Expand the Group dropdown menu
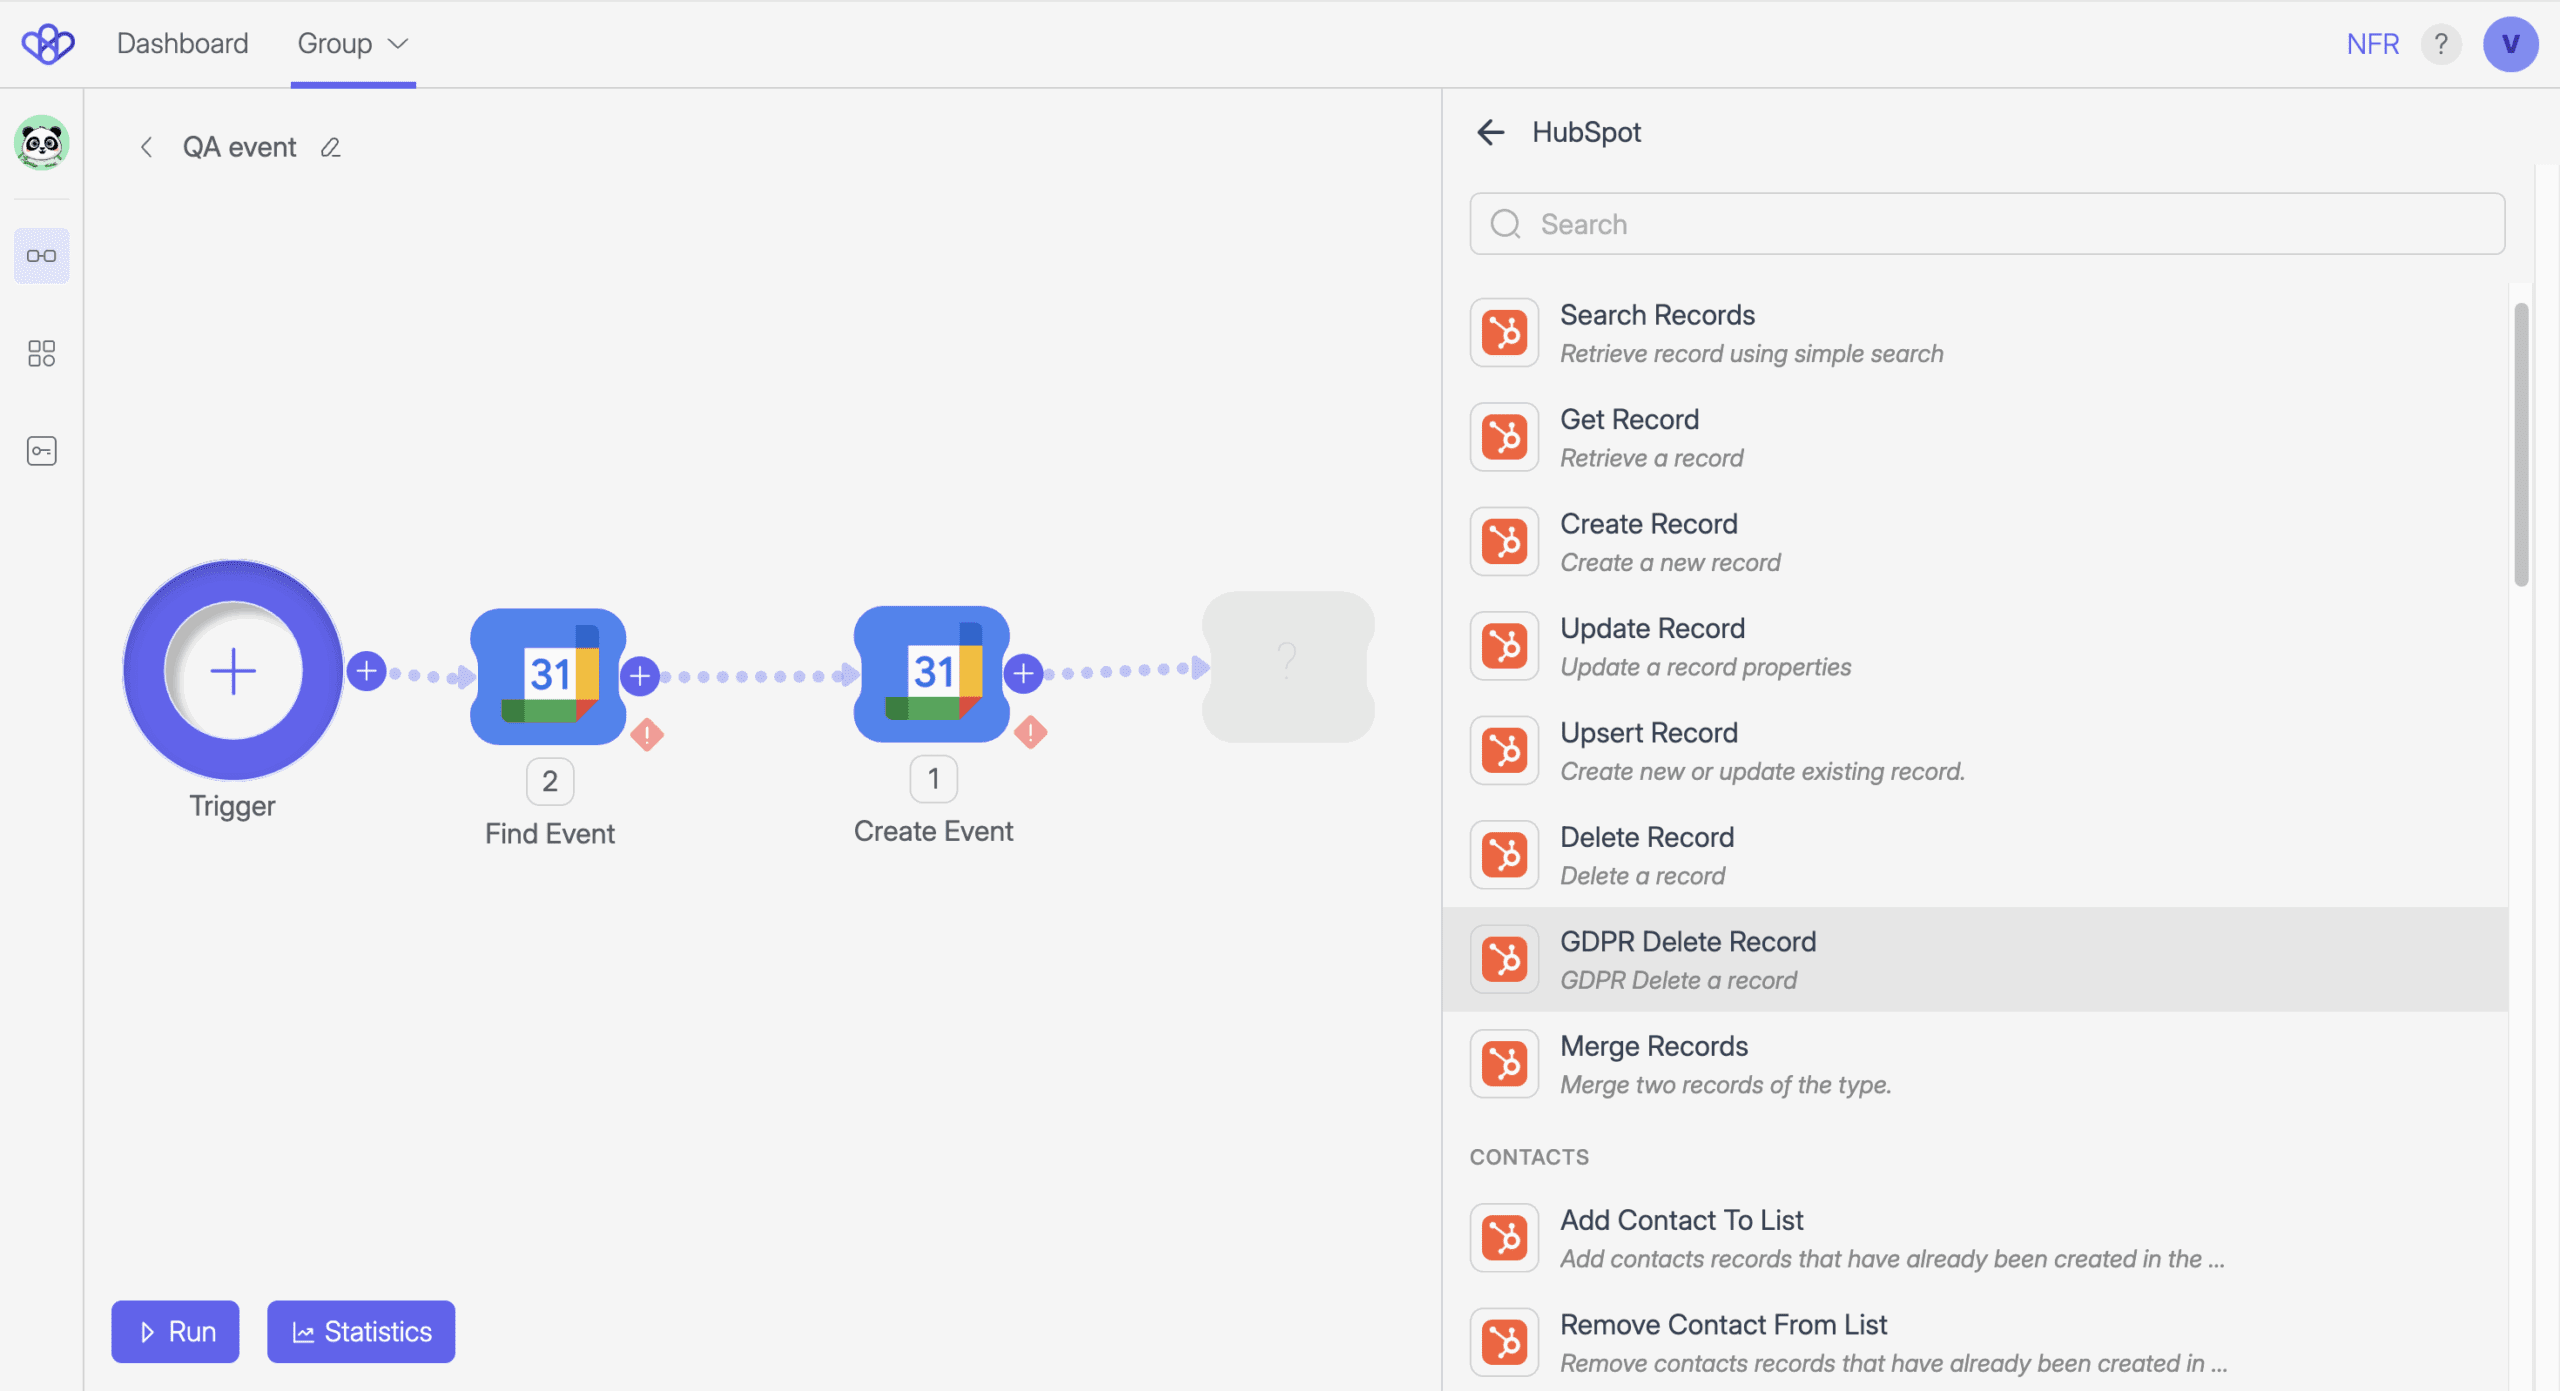Image resolution: width=2560 pixels, height=1391 pixels. click(x=353, y=44)
